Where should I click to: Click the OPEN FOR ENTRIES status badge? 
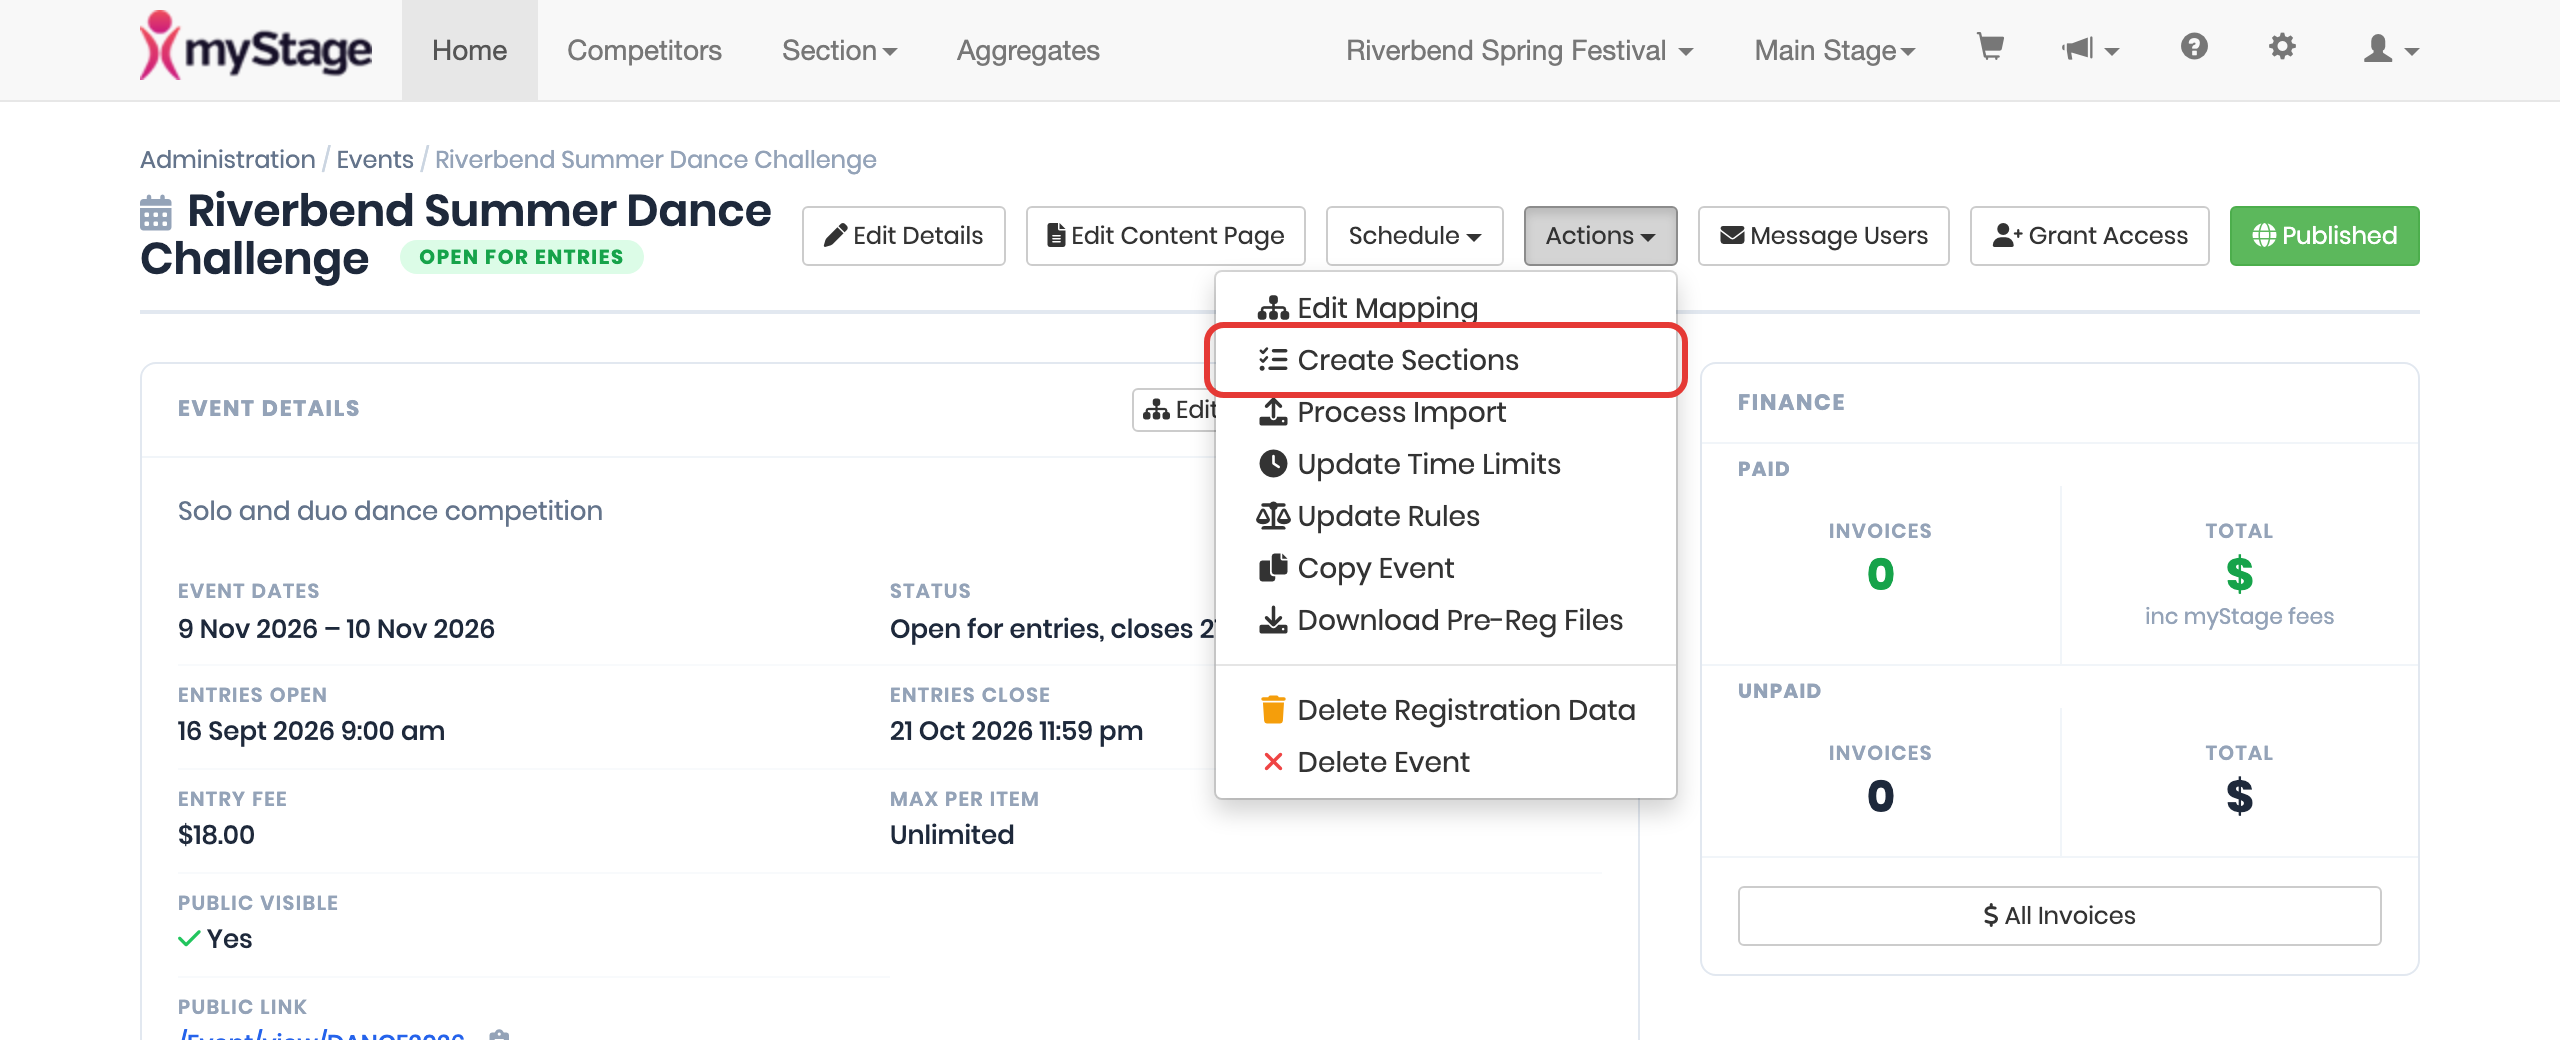tap(521, 257)
